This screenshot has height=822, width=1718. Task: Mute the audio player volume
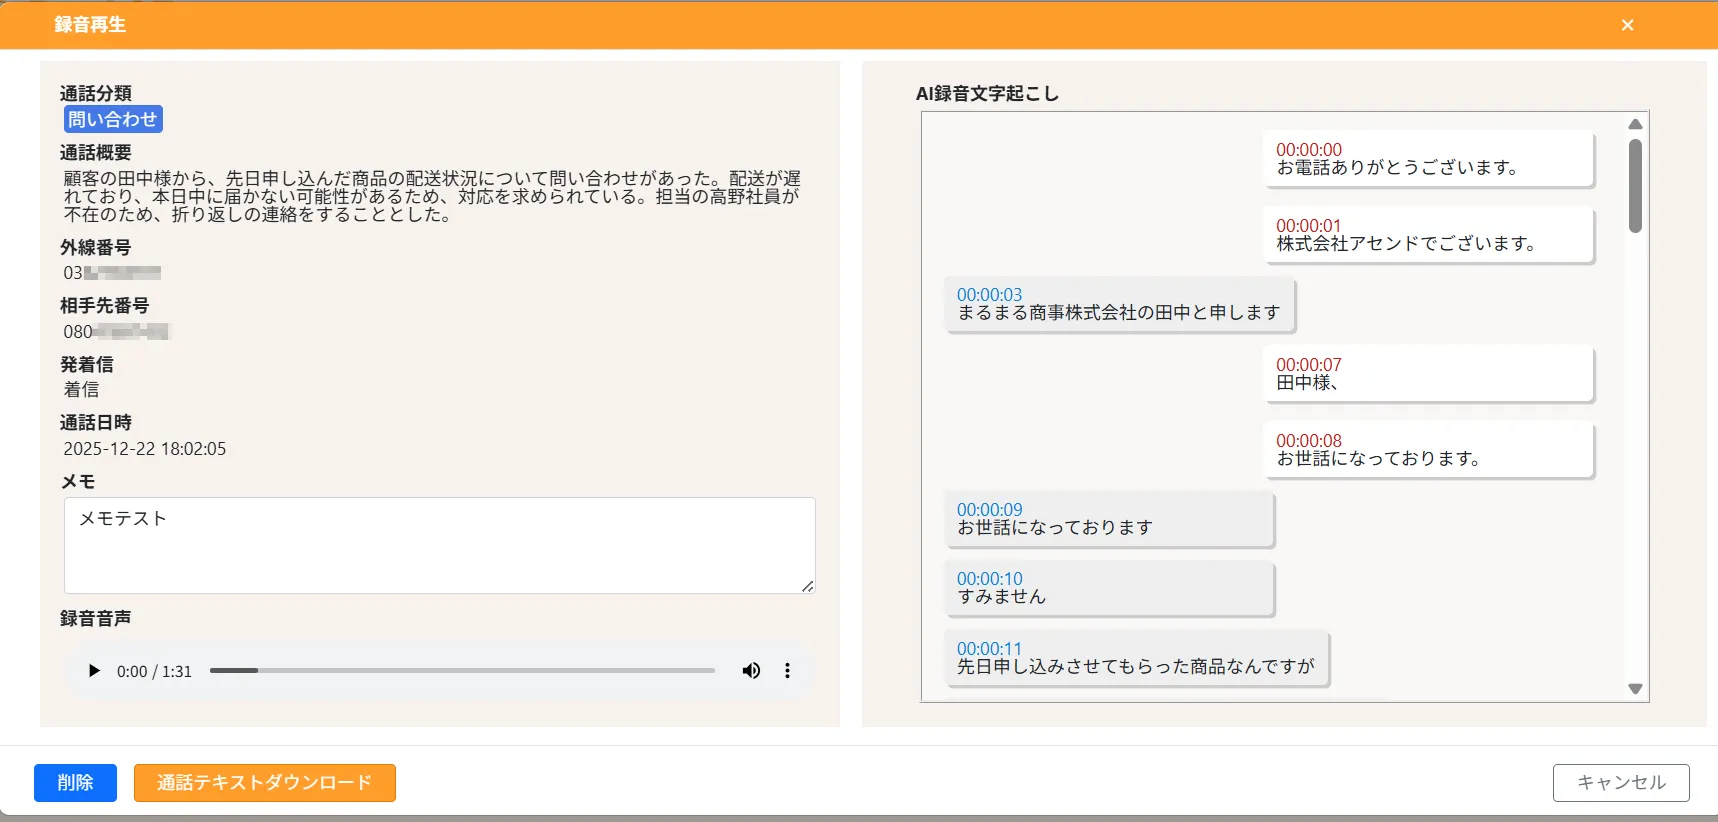(x=751, y=671)
